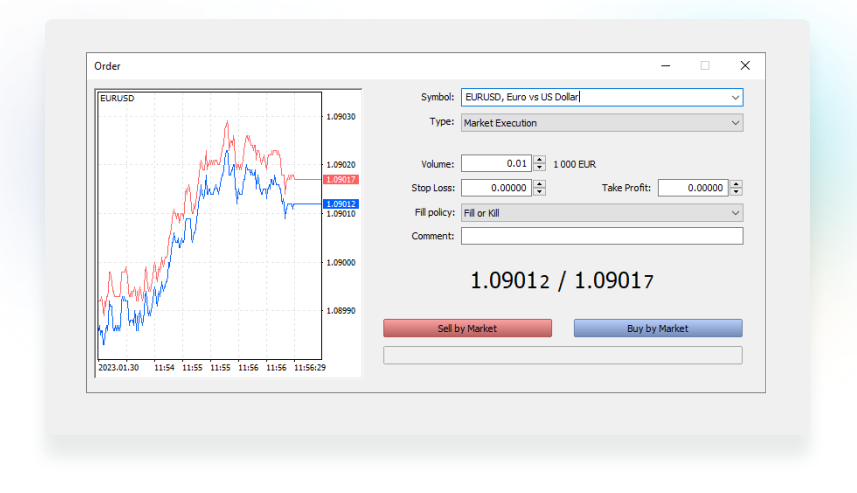
Task: Close the Order dialog
Action: 745,66
